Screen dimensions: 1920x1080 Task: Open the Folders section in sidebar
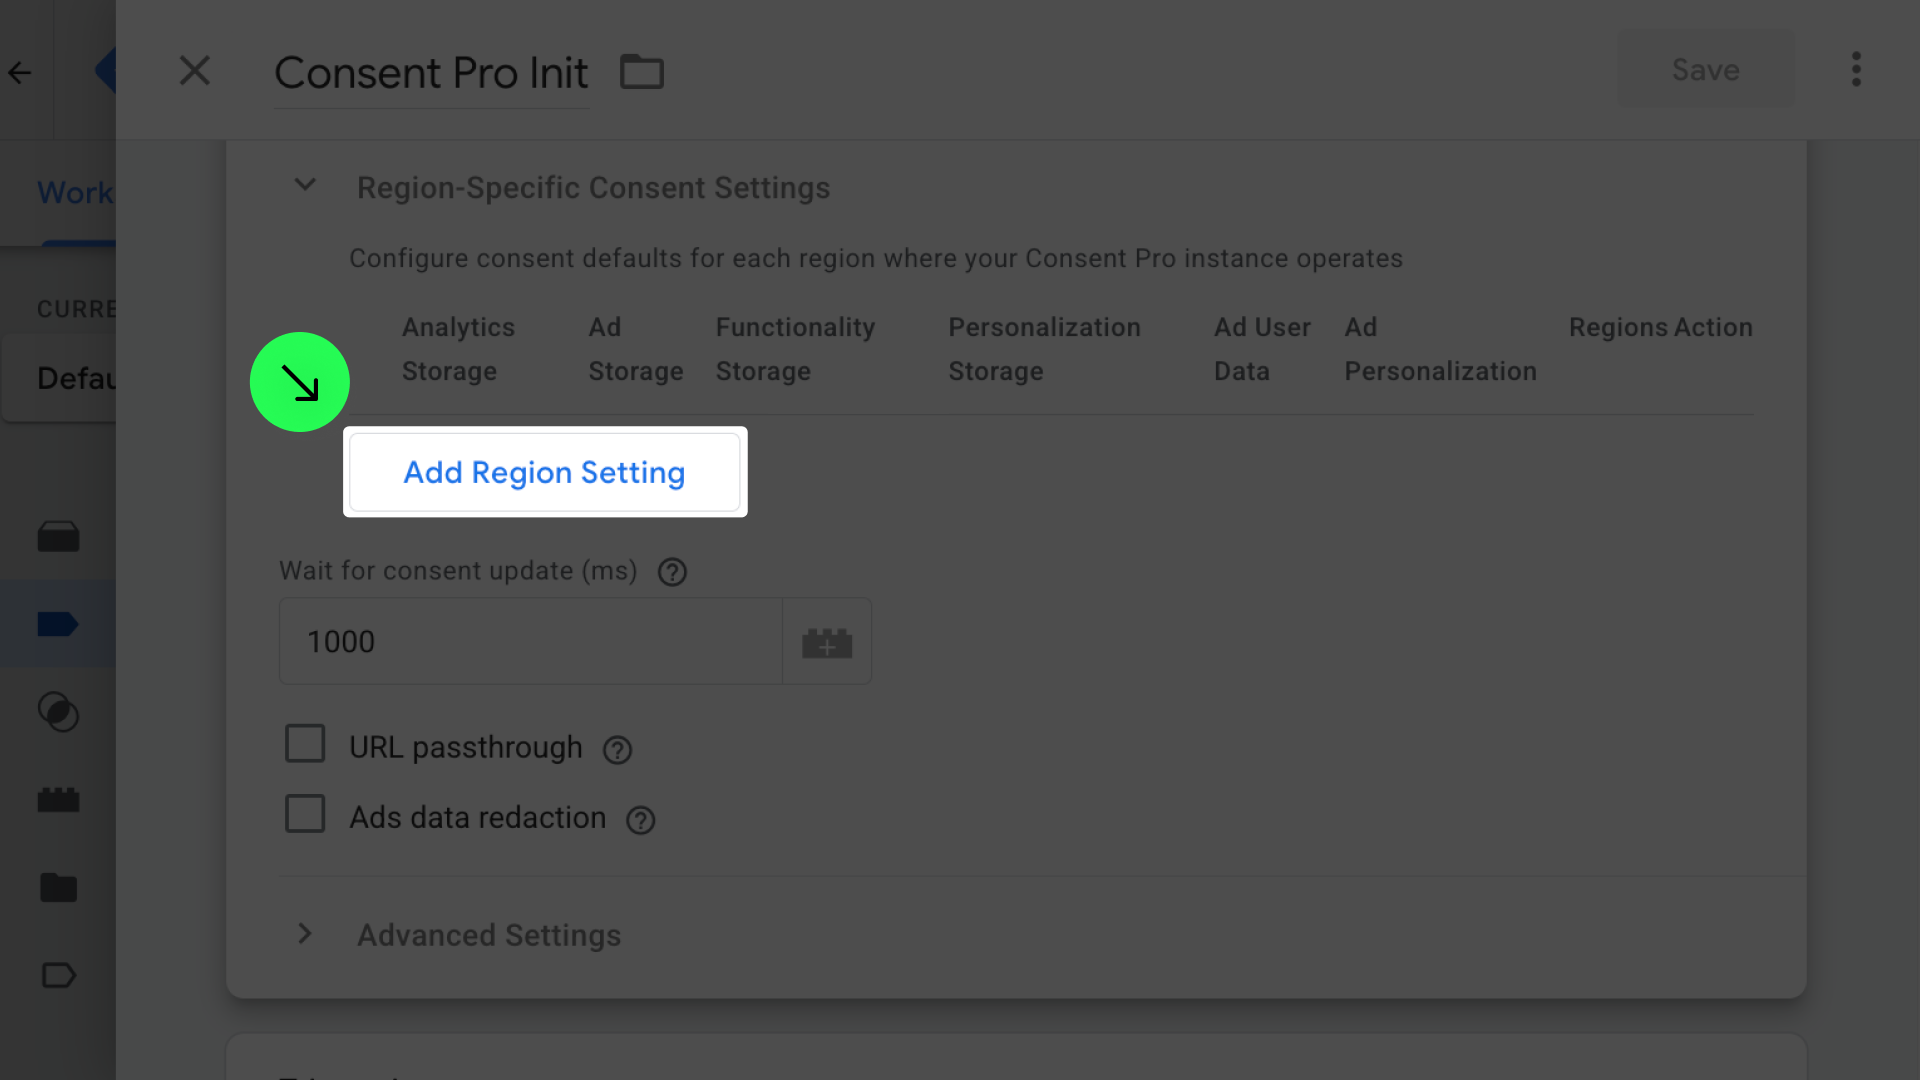coord(58,887)
